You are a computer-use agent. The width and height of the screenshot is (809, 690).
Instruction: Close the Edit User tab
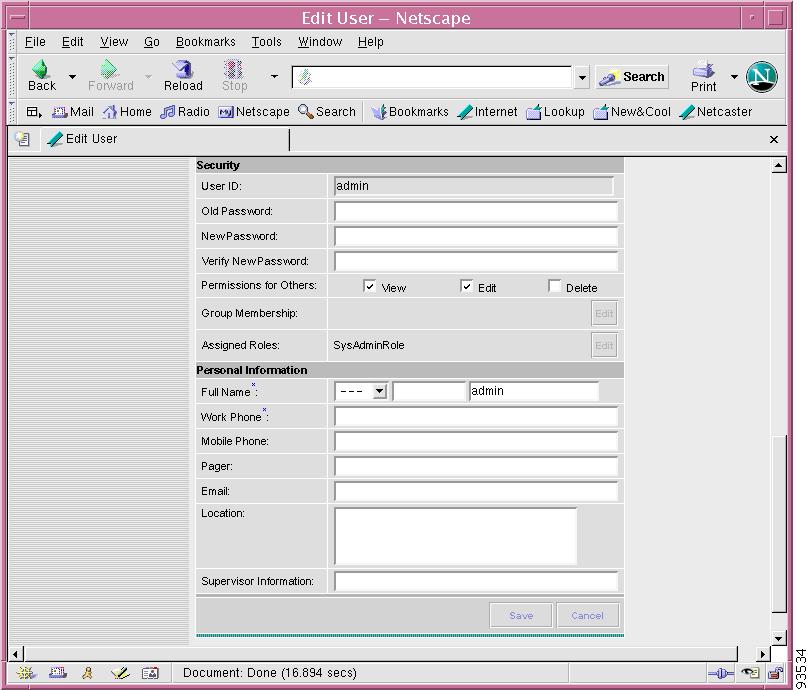click(x=773, y=139)
